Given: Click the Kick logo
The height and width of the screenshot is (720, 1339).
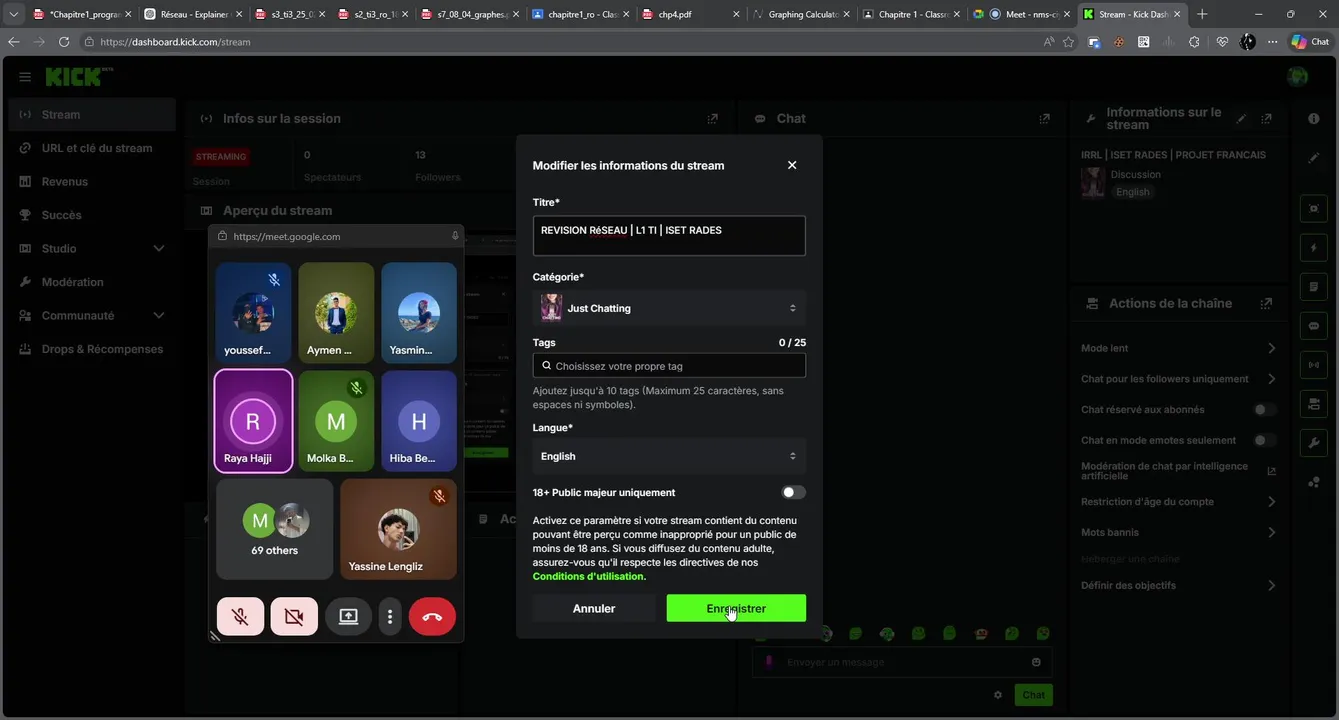Looking at the screenshot, I should tap(78, 77).
